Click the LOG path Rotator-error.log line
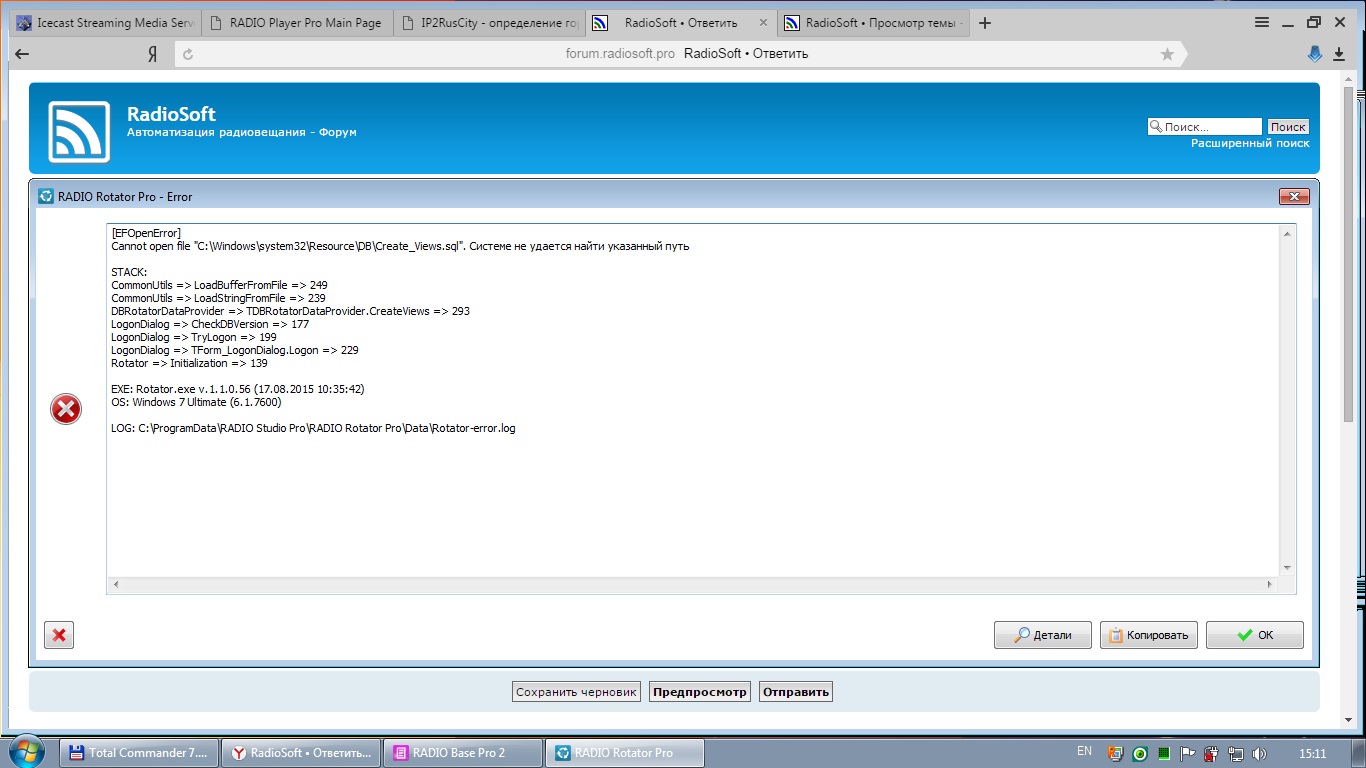Viewport: 1366px width, 768px height. pos(313,428)
